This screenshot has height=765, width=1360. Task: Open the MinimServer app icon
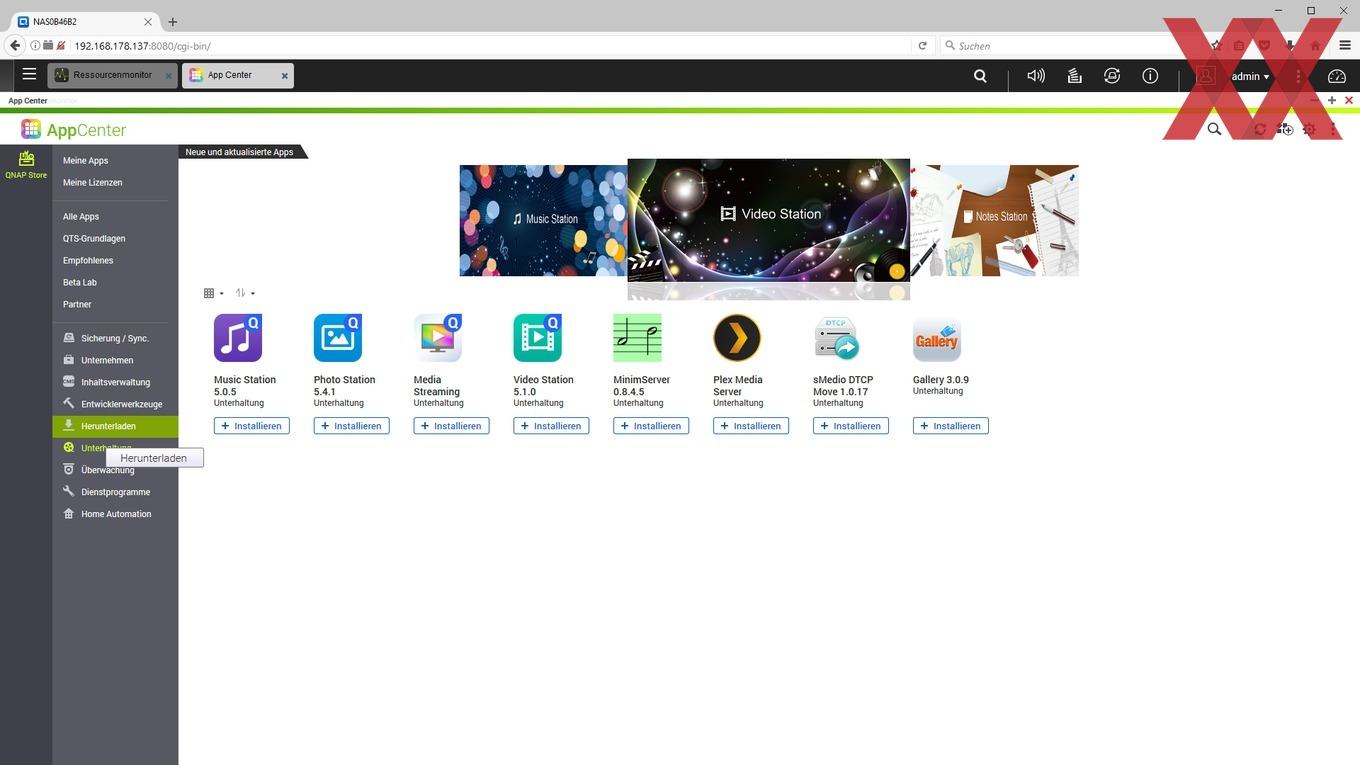638,338
